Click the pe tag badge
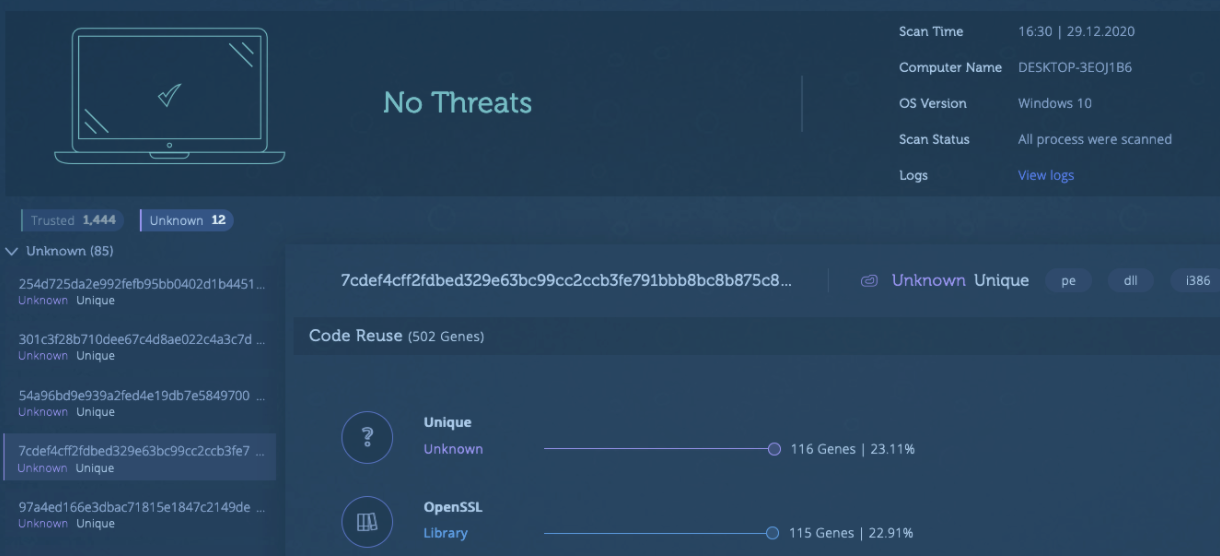Viewport: 1220px width, 556px height. pyautogui.click(x=1068, y=281)
